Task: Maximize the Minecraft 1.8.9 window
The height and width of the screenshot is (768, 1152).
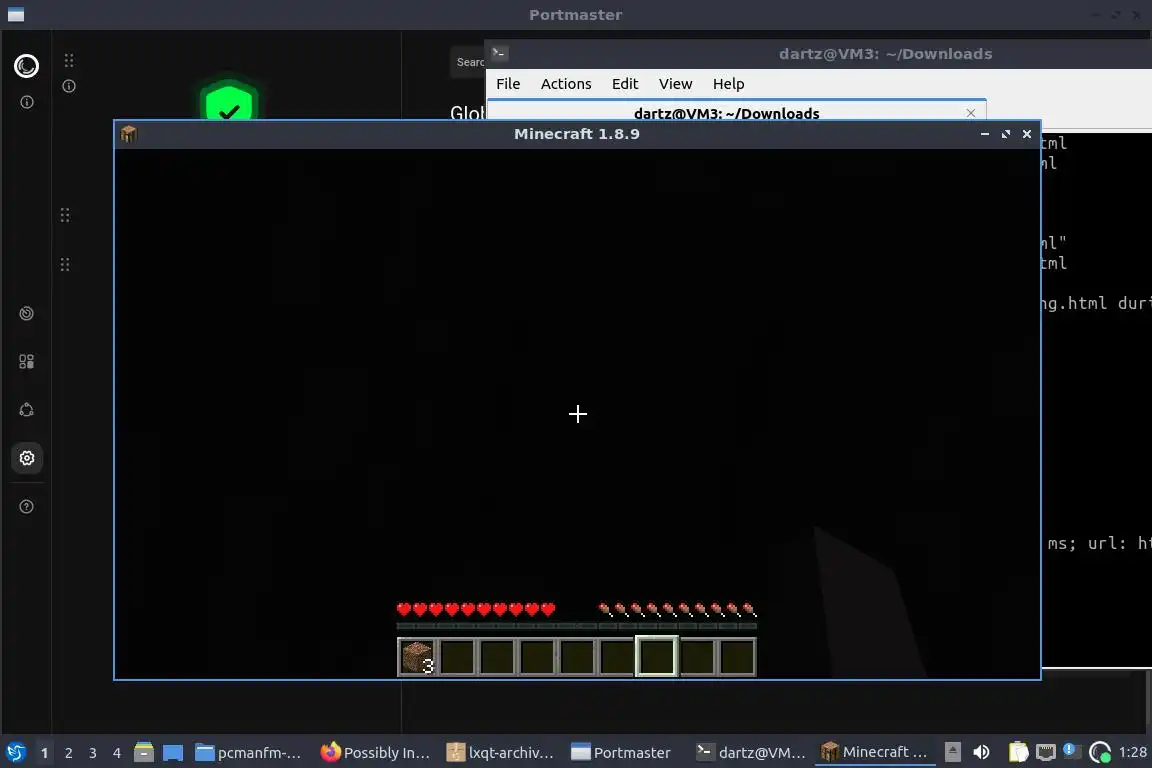Action: (1006, 134)
